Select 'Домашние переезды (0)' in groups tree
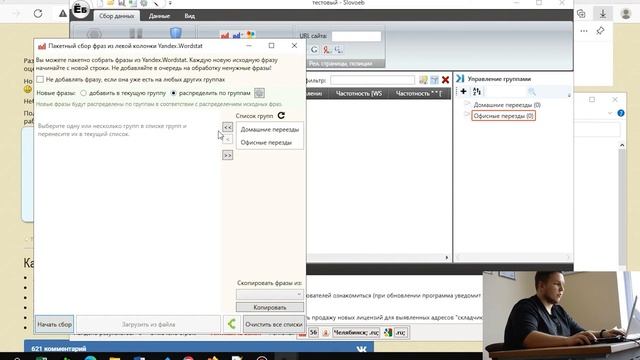 pos(507,105)
